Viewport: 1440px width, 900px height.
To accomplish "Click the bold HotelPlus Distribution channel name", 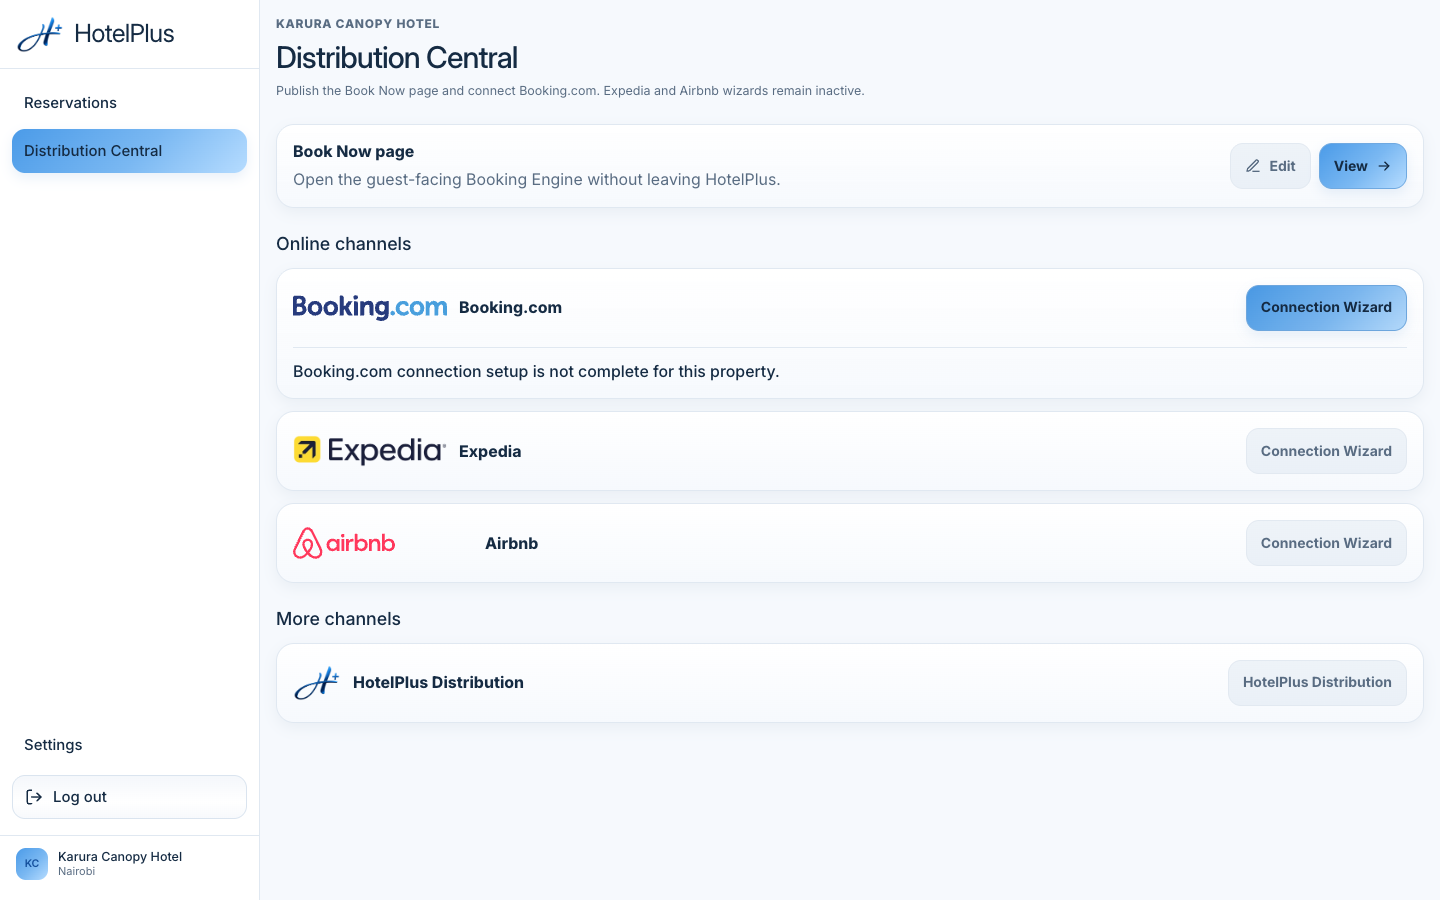I will pyautogui.click(x=438, y=683).
